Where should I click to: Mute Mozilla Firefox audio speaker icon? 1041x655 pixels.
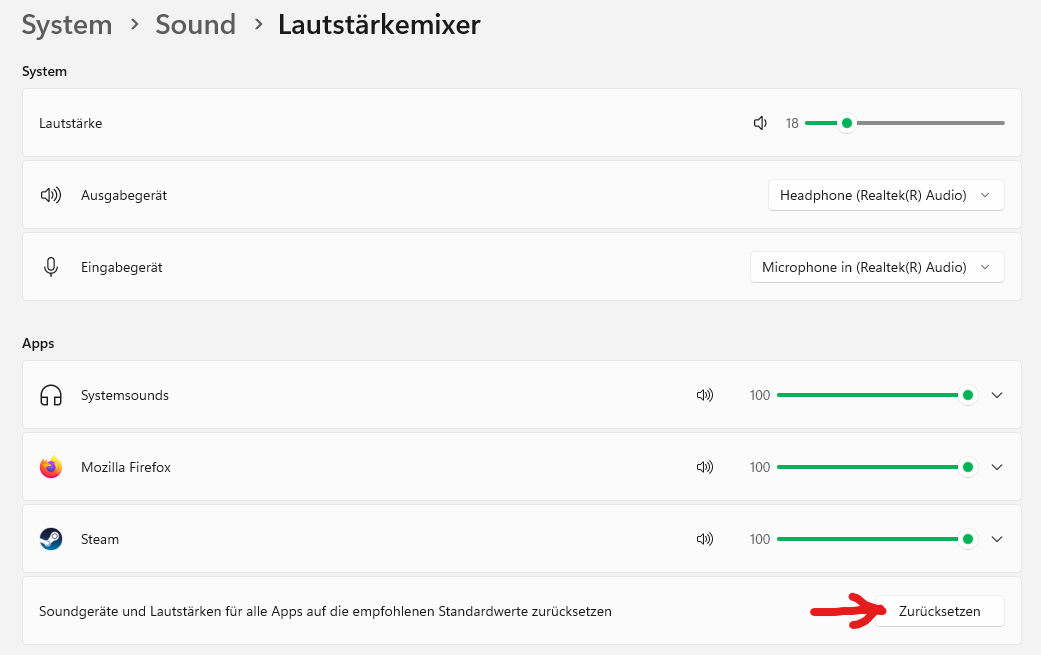[705, 467]
